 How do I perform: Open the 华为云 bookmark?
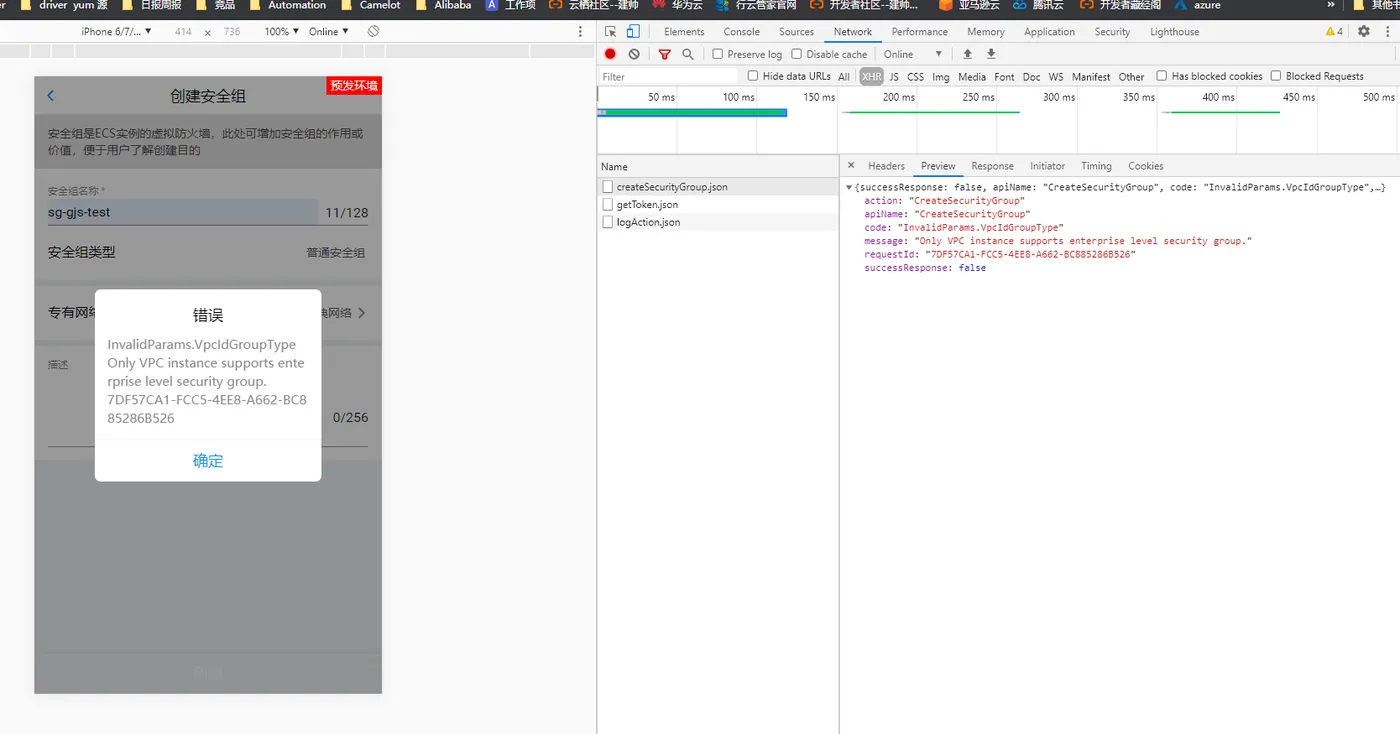click(x=677, y=5)
